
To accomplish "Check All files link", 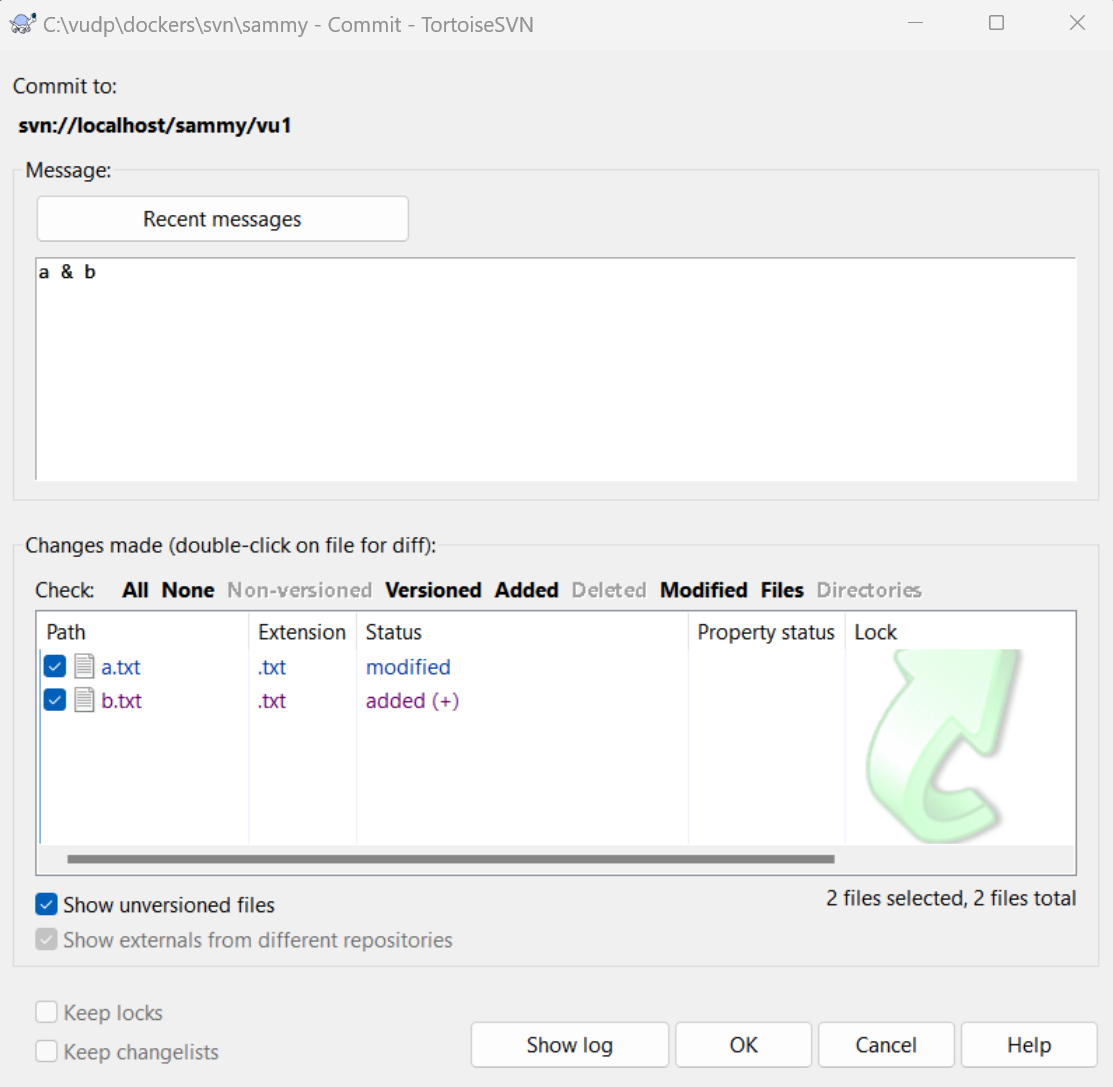I will [135, 590].
